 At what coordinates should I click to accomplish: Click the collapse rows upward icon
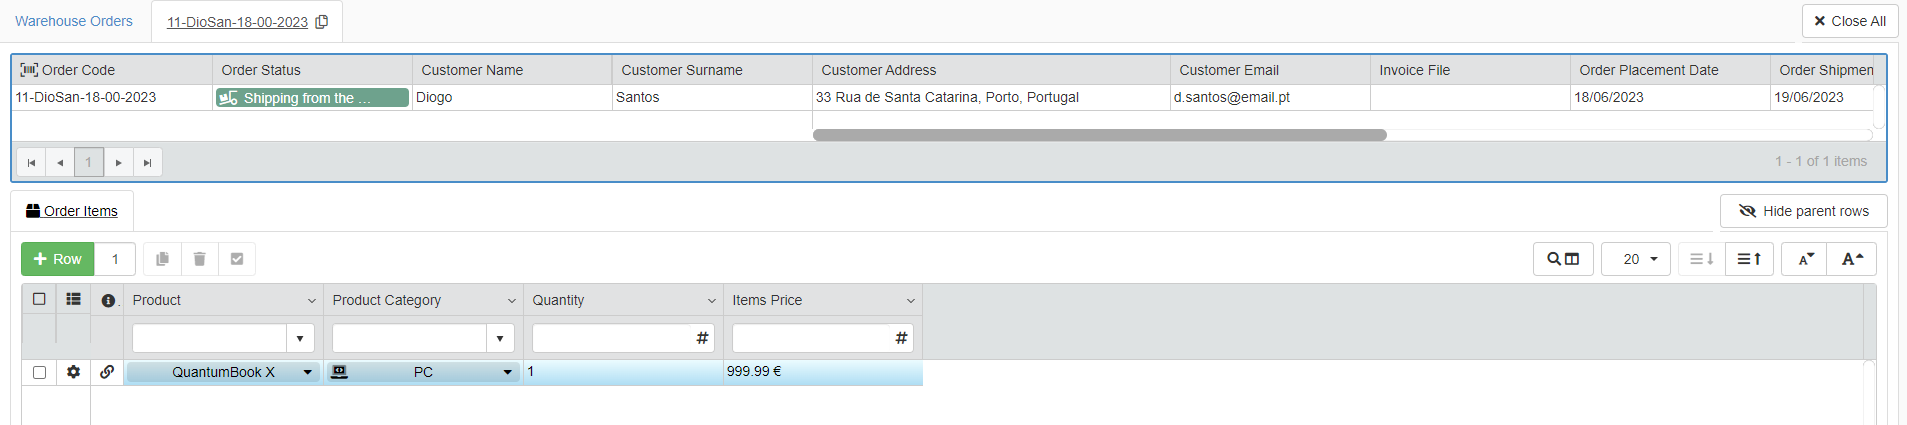coord(1749,259)
